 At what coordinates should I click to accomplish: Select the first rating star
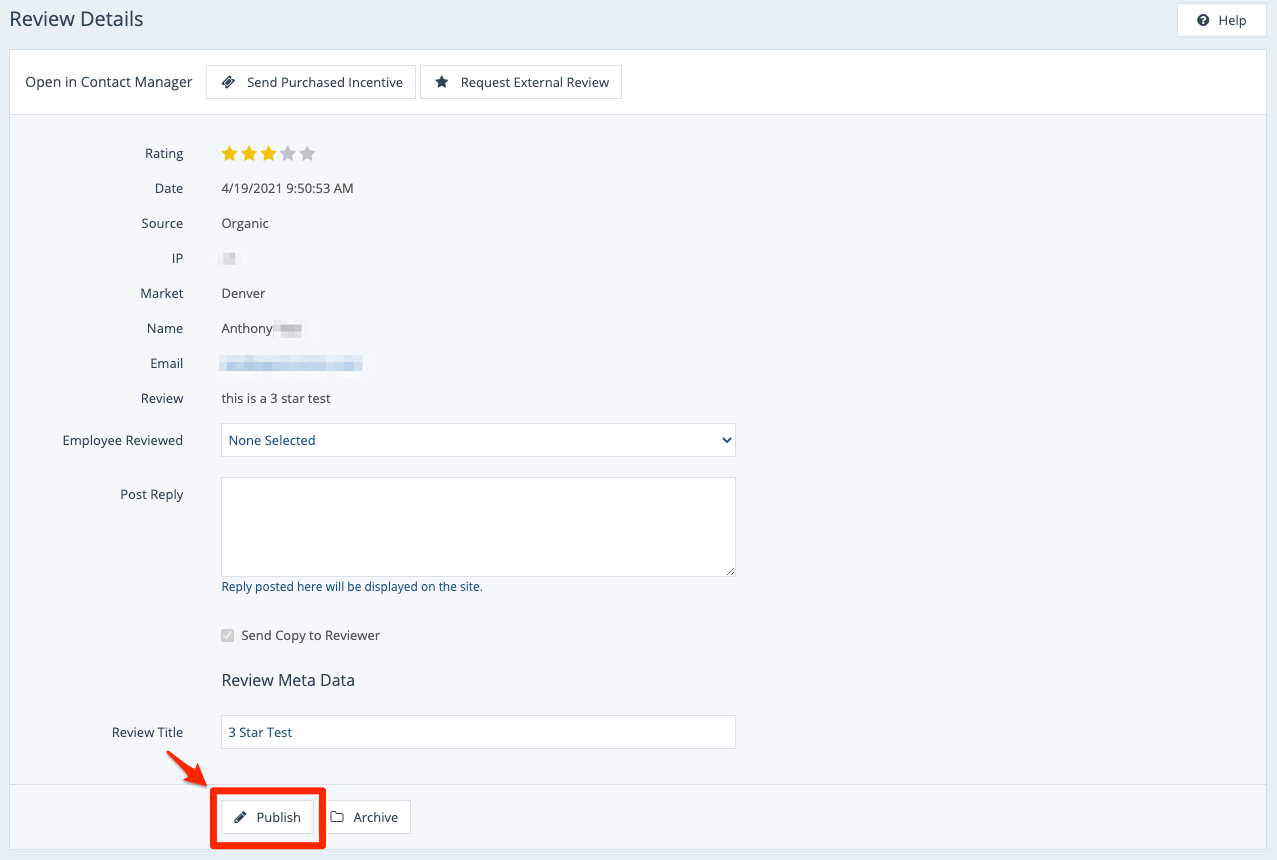tap(230, 154)
